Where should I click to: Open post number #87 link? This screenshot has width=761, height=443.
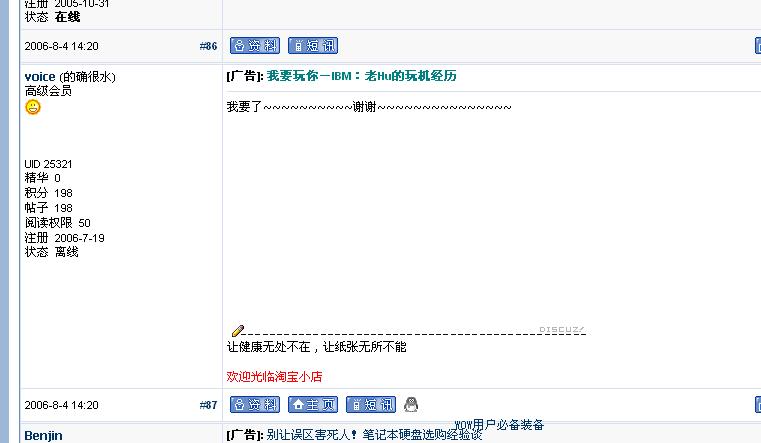point(208,405)
